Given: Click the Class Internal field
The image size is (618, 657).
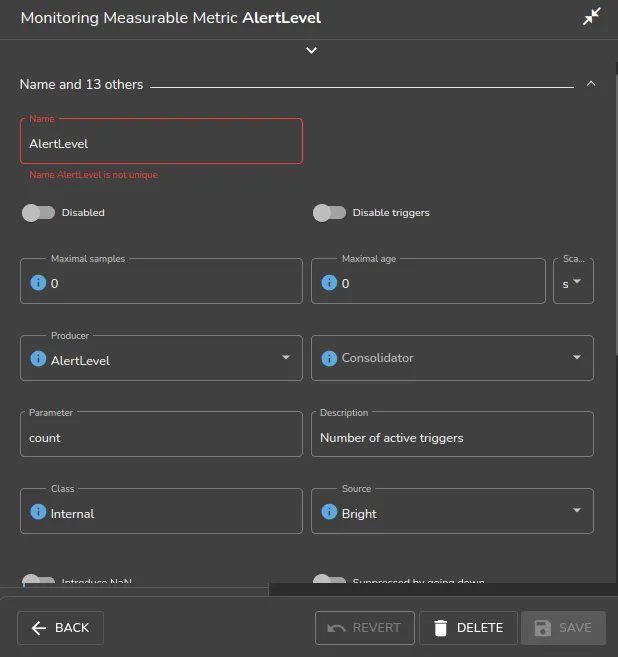Looking at the screenshot, I should pyautogui.click(x=161, y=511).
